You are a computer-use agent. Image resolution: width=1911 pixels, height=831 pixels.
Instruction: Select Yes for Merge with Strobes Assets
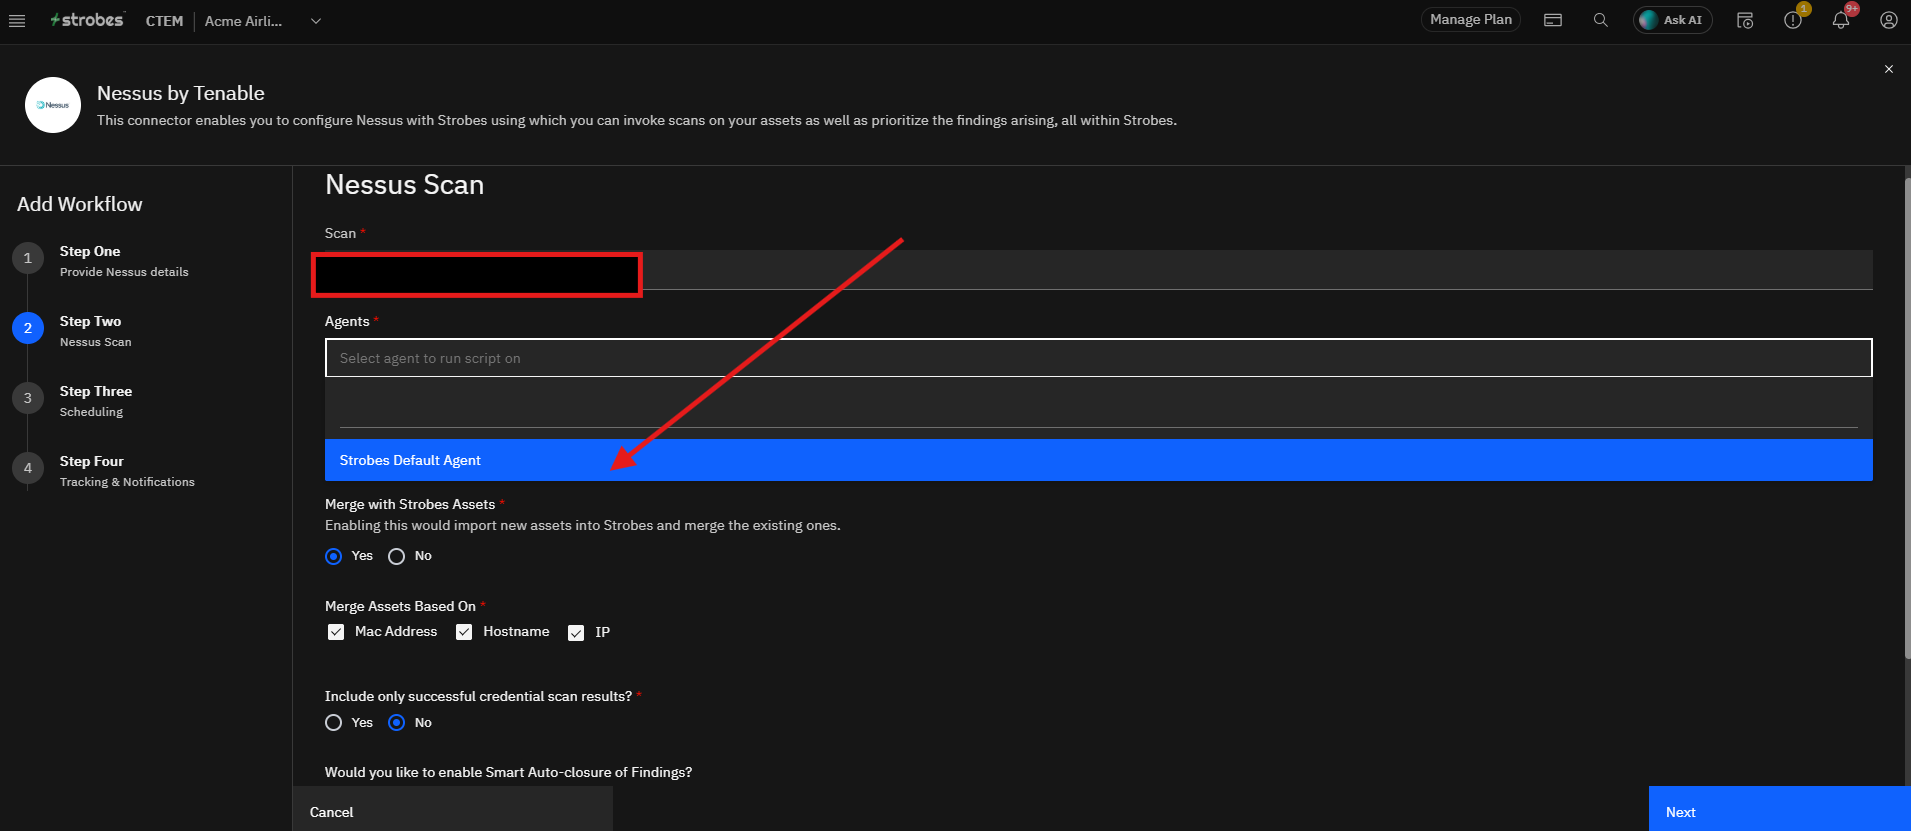(x=334, y=556)
